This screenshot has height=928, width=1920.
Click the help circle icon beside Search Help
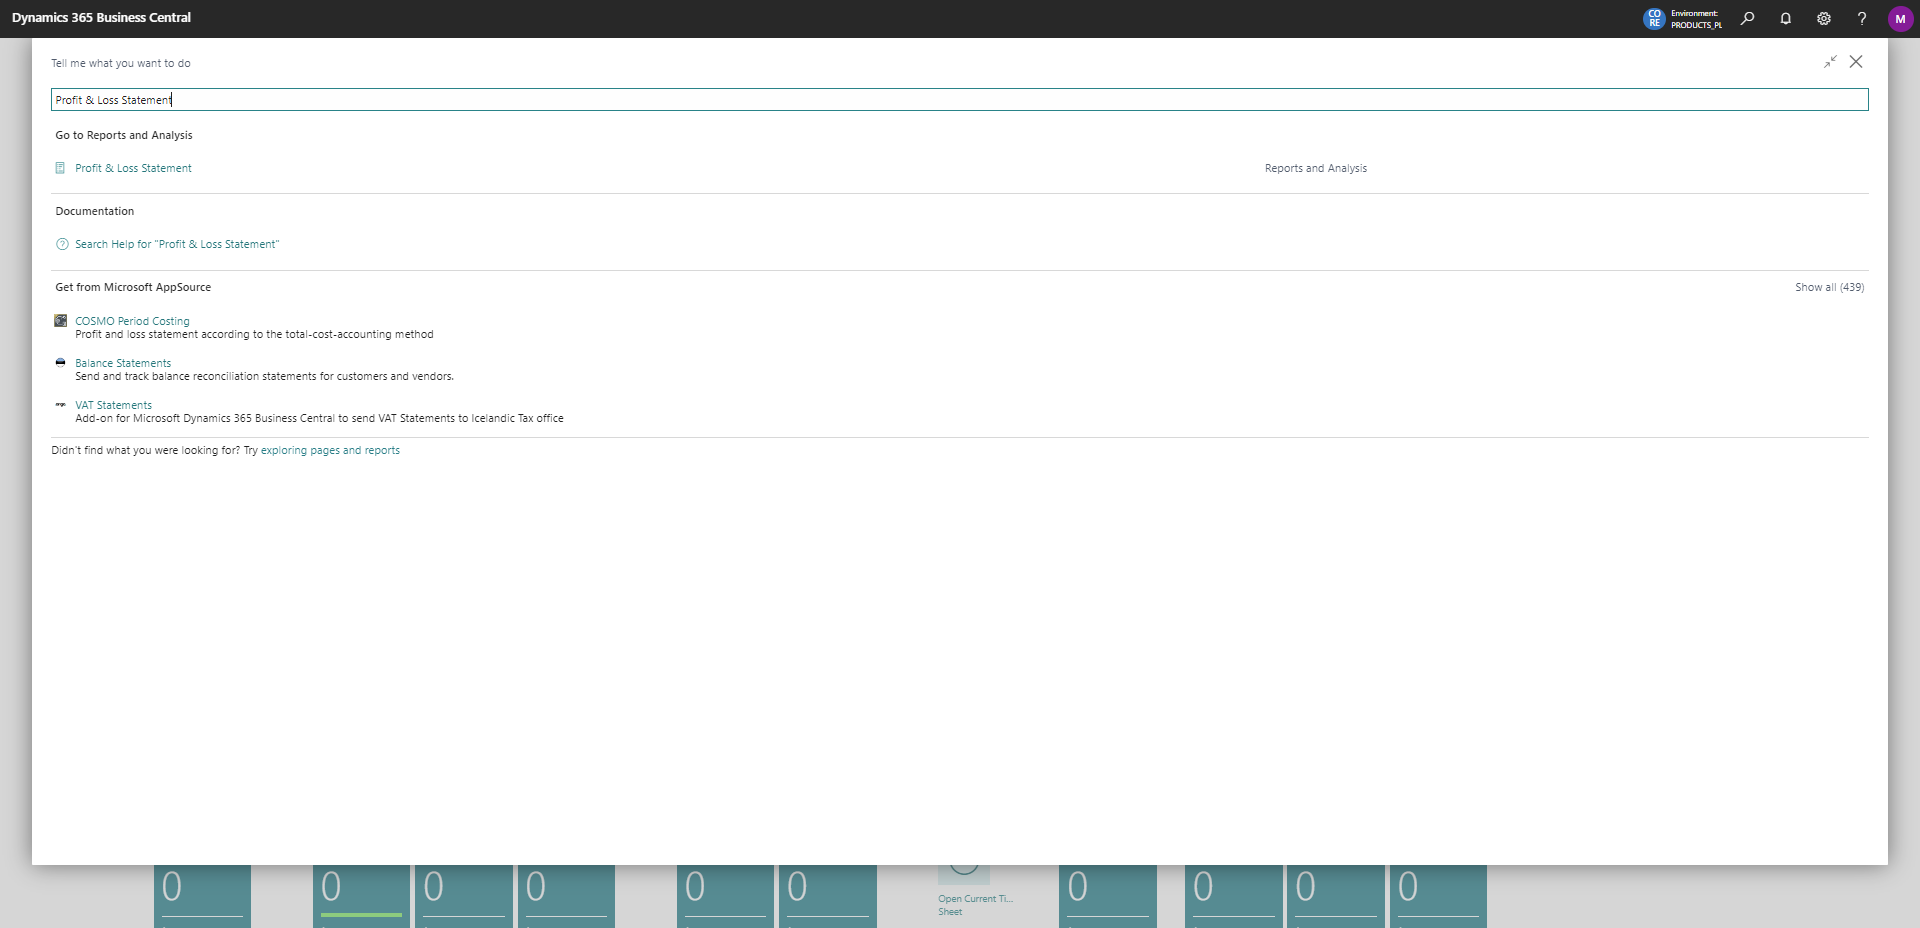coord(62,244)
